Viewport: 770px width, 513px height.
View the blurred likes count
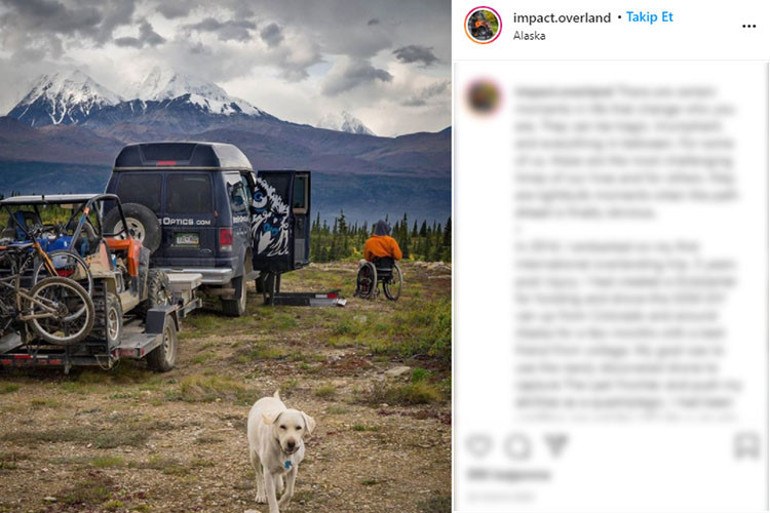coord(508,475)
